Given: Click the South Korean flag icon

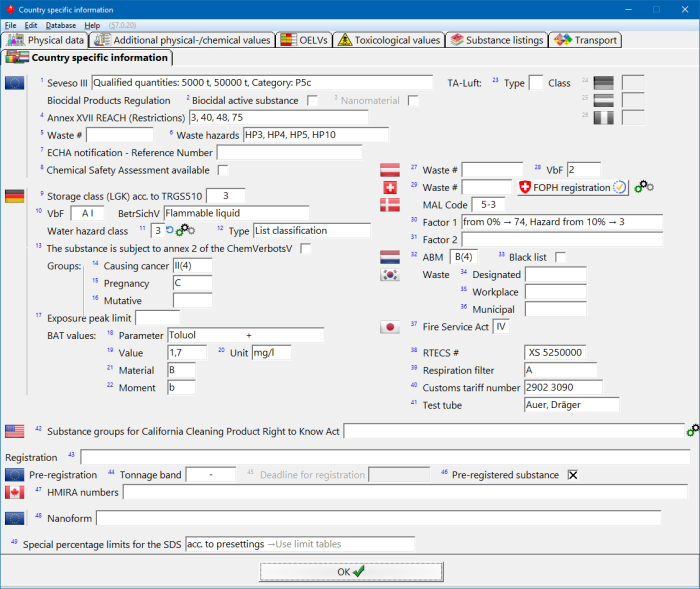Looking at the screenshot, I should coord(390,276).
